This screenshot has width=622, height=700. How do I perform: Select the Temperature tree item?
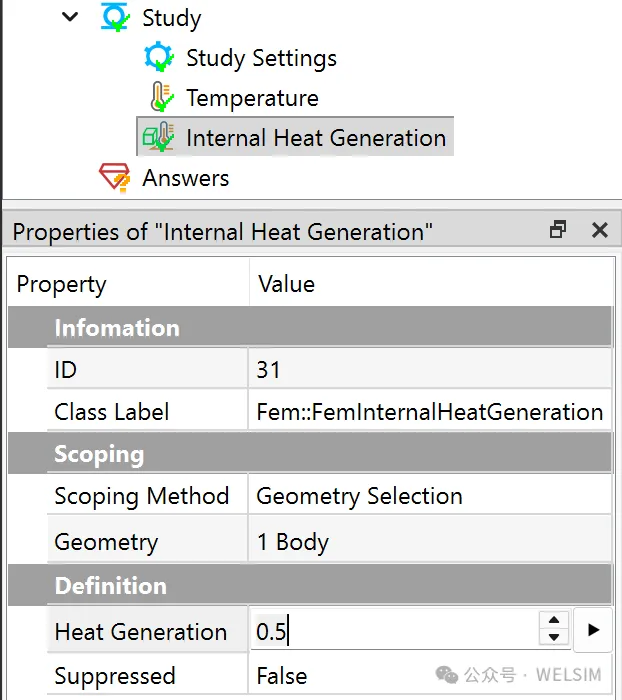coord(252,98)
